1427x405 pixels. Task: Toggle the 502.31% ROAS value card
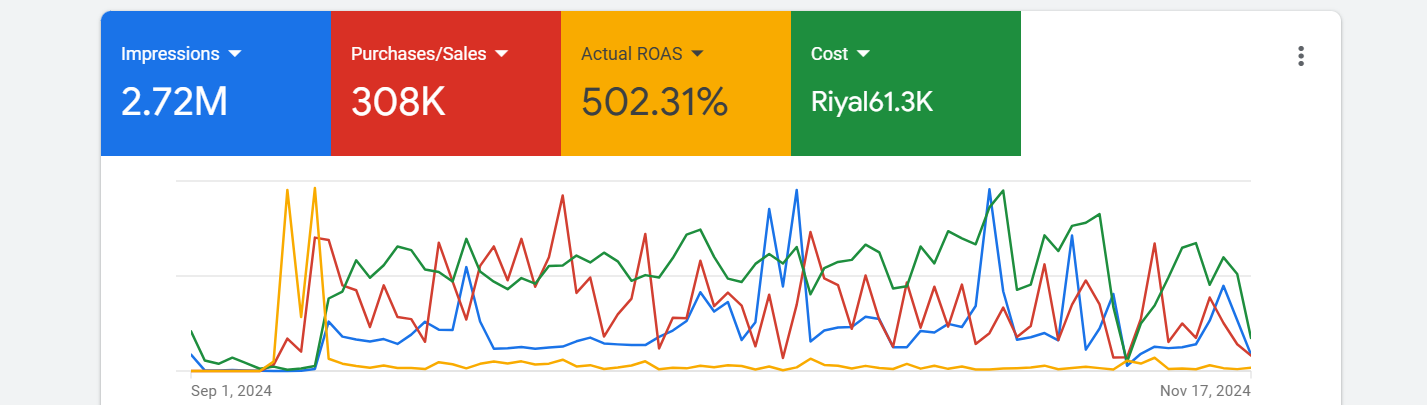click(654, 102)
